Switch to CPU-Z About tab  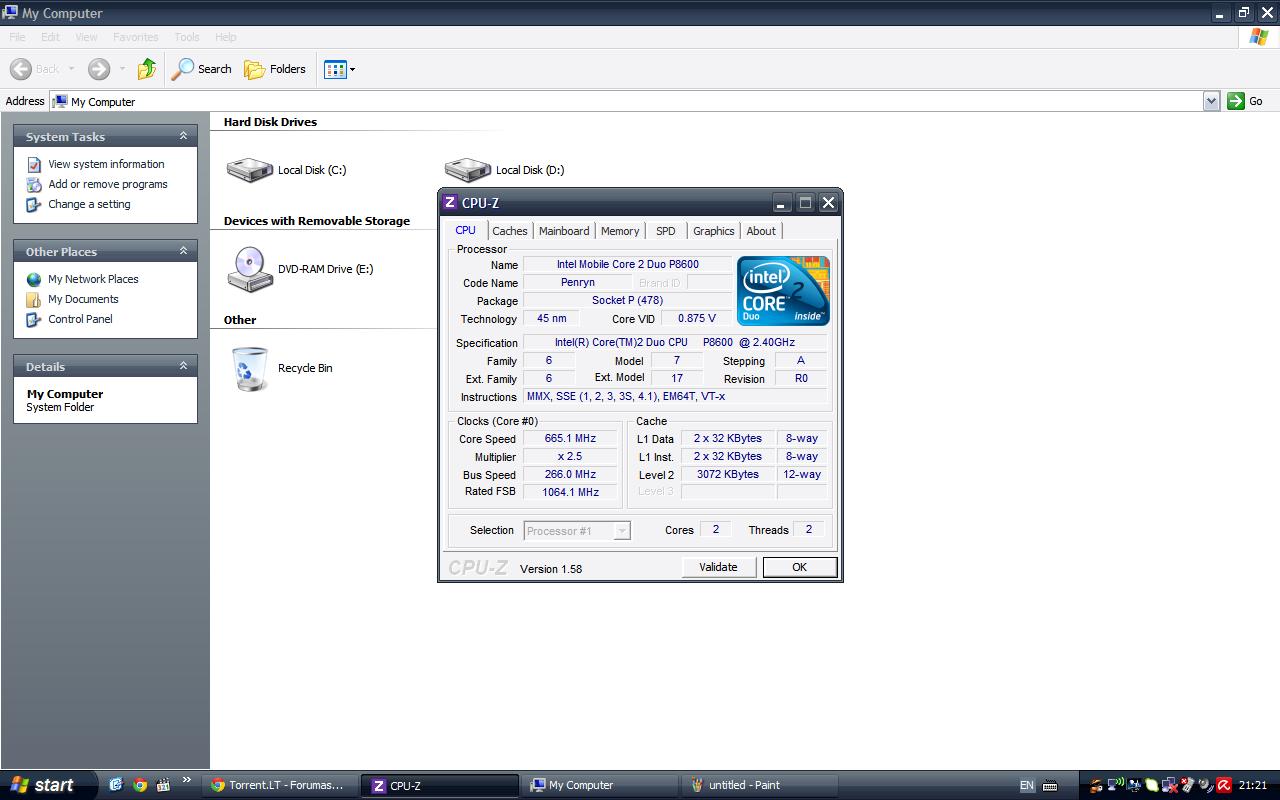(x=761, y=231)
